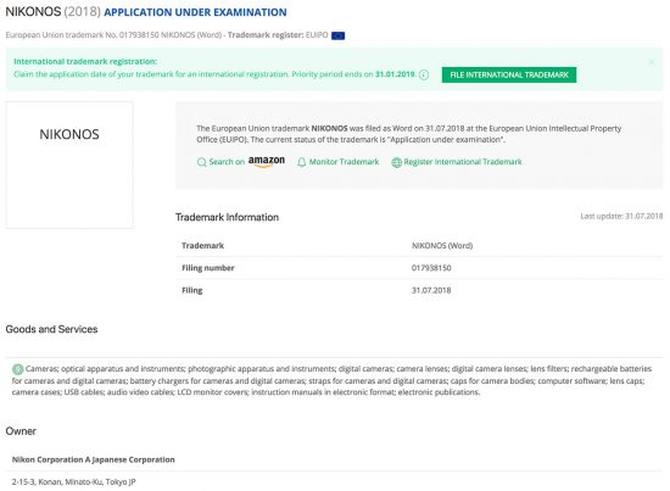The image size is (670, 491).
Task: Click the globe icon for Register International Trademark
Action: (x=396, y=162)
